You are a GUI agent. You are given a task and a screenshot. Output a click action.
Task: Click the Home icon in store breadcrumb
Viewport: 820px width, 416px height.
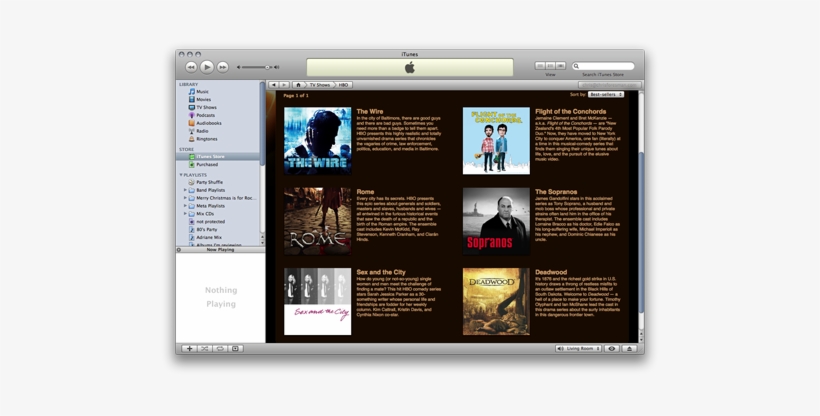pos(298,85)
